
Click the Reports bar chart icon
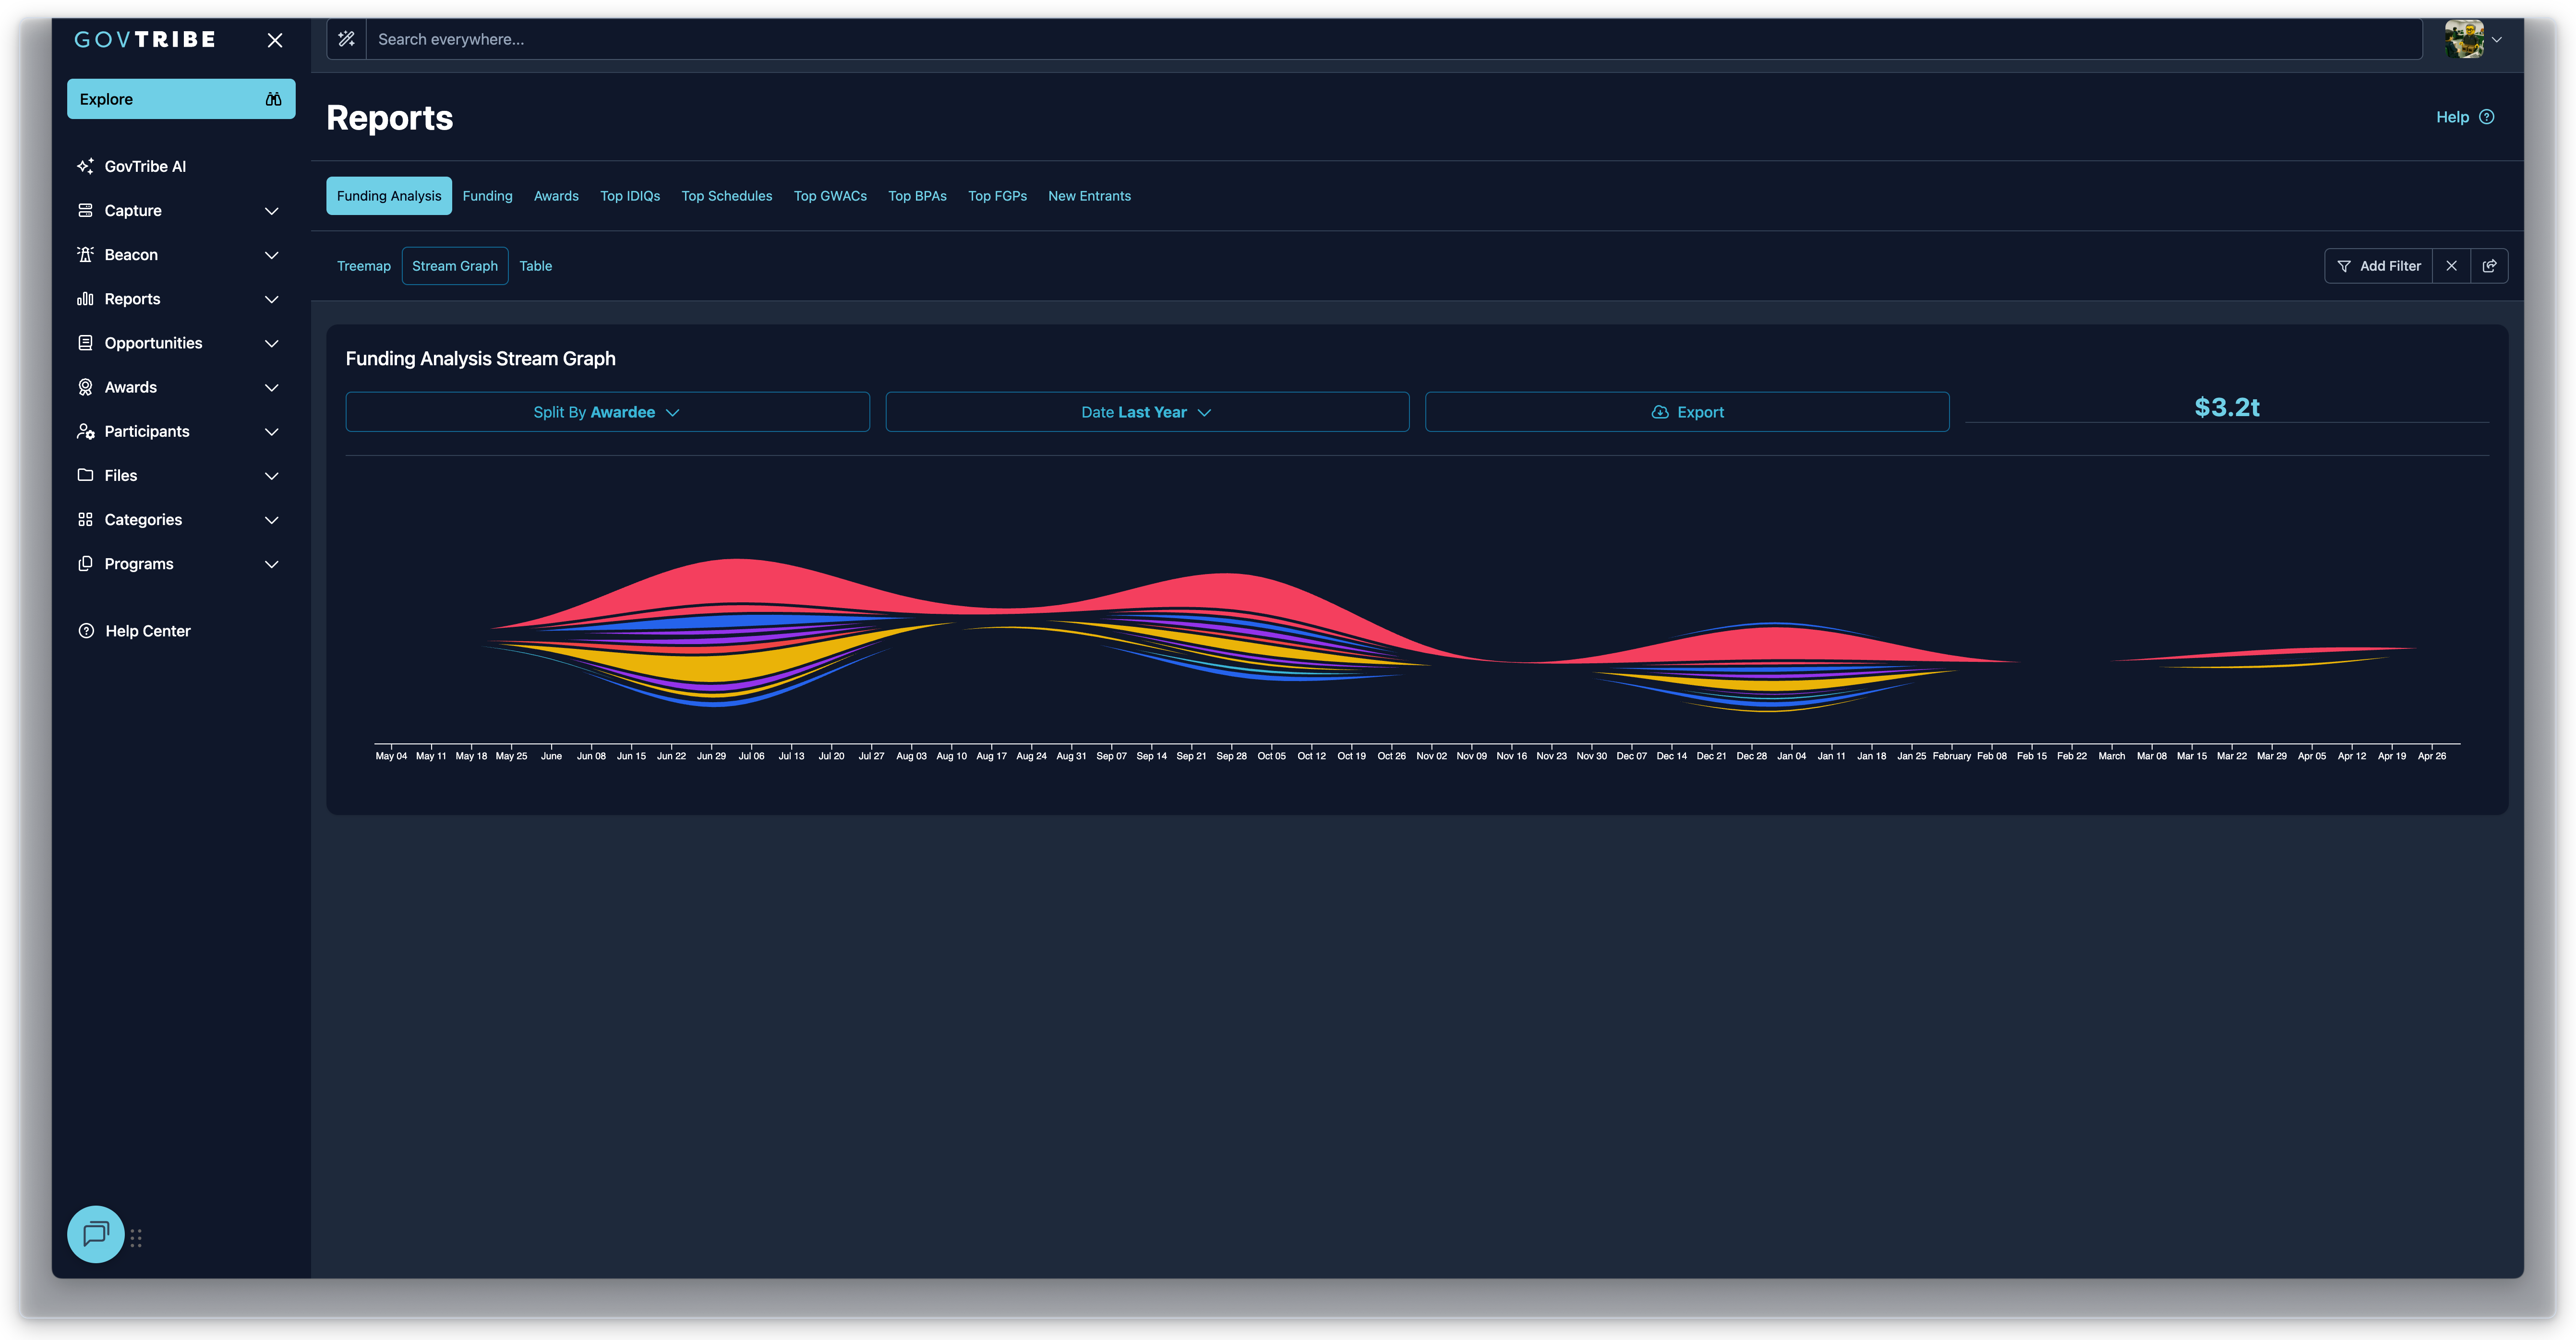pyautogui.click(x=85, y=298)
